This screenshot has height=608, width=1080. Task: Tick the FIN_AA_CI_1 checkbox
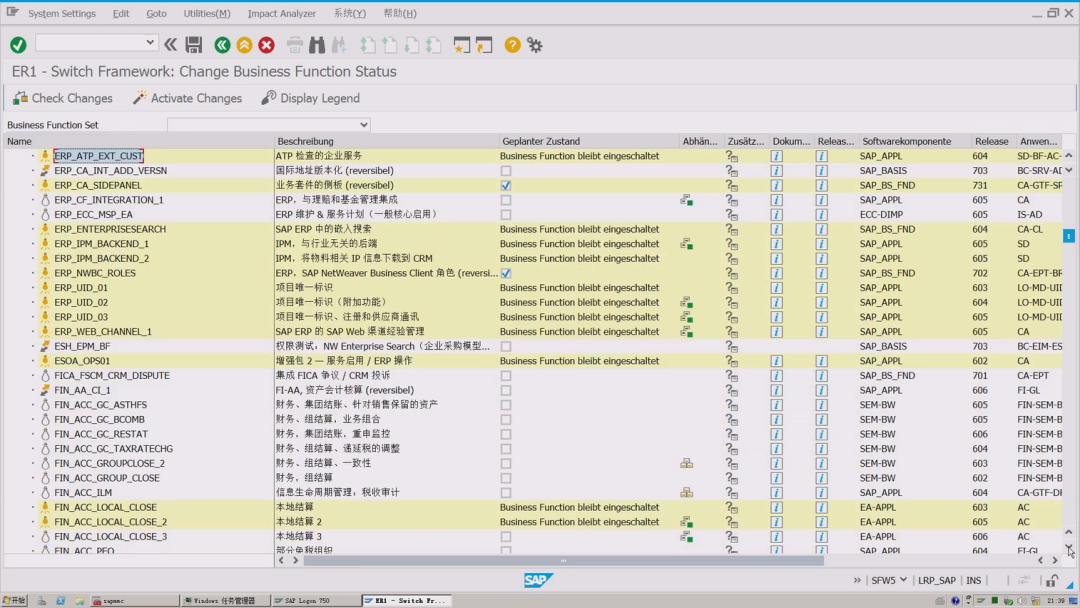[x=506, y=390]
